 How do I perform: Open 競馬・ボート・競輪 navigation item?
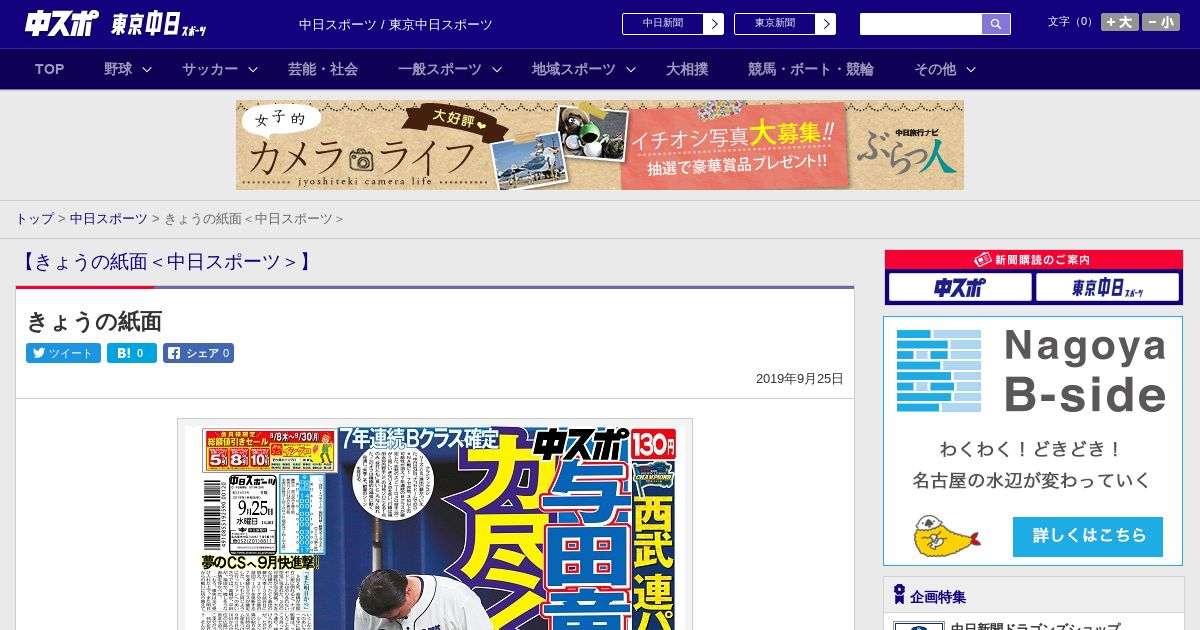[x=811, y=69]
